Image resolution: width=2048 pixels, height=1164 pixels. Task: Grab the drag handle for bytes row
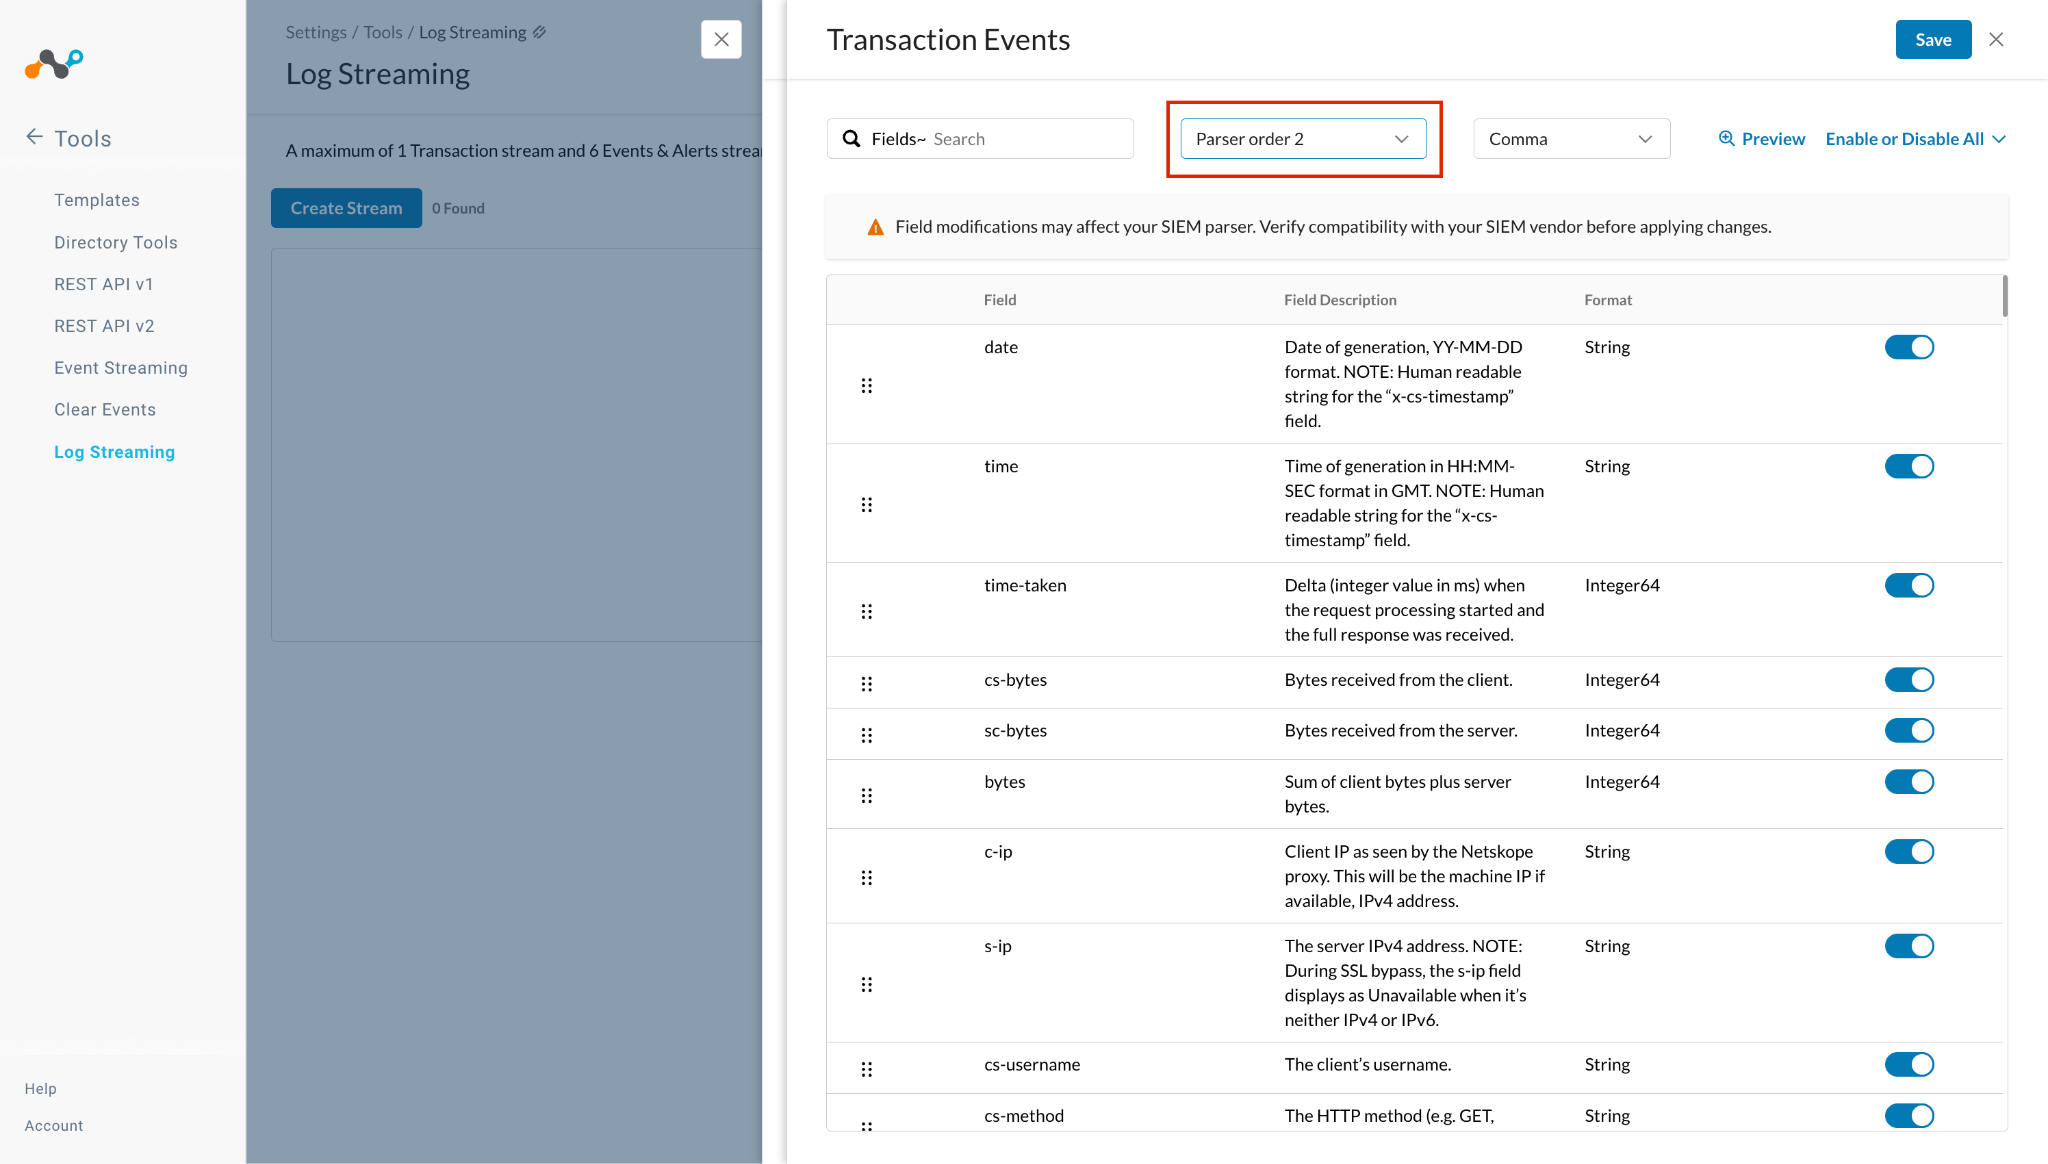pyautogui.click(x=867, y=795)
